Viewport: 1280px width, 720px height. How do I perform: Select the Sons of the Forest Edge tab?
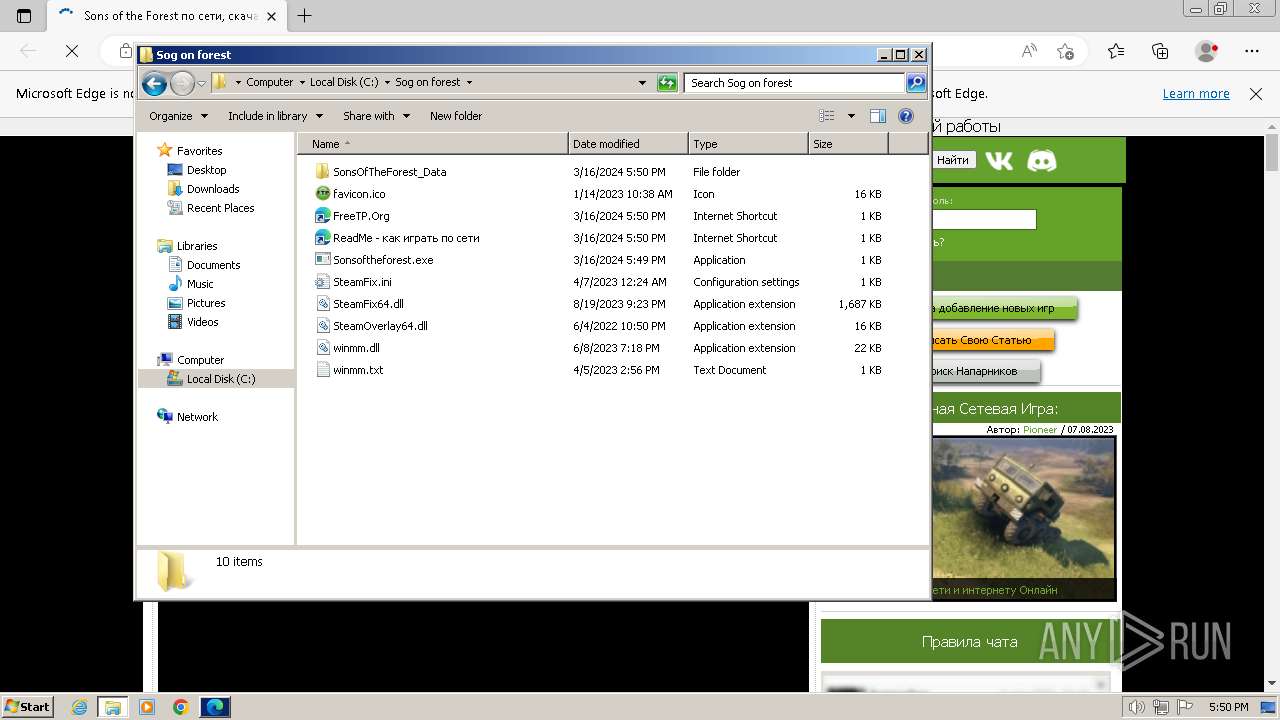(167, 16)
